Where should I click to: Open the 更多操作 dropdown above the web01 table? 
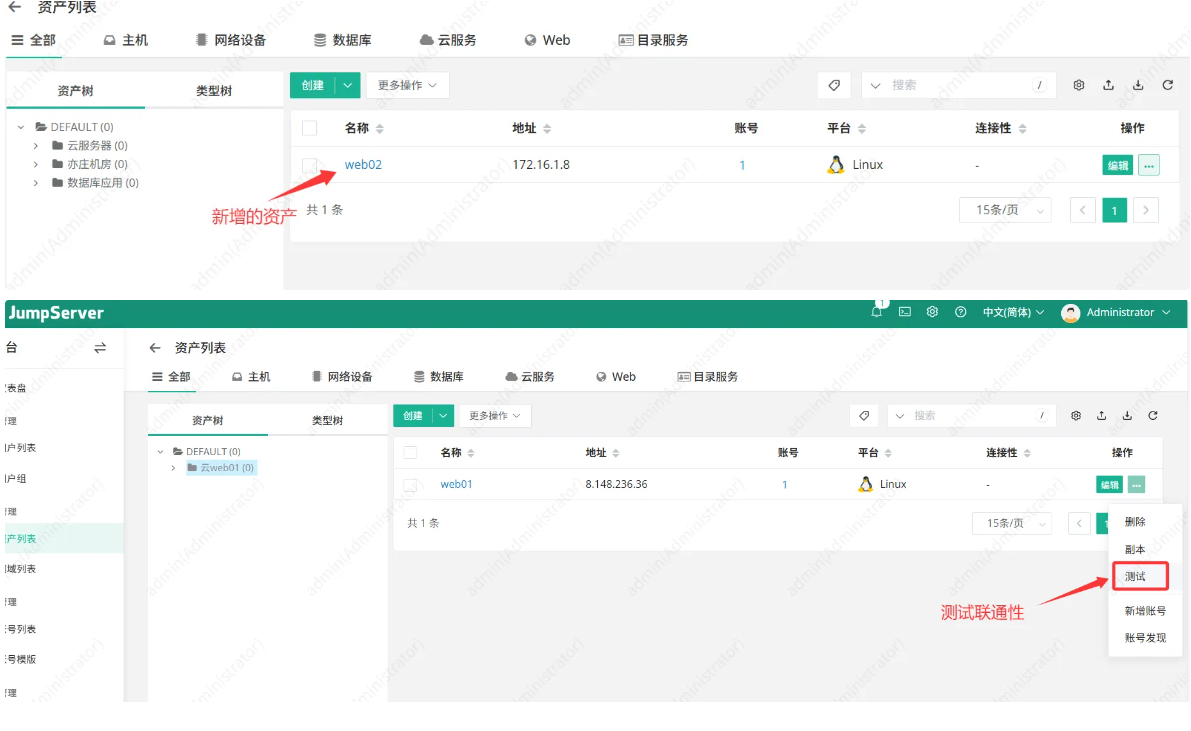(494, 416)
